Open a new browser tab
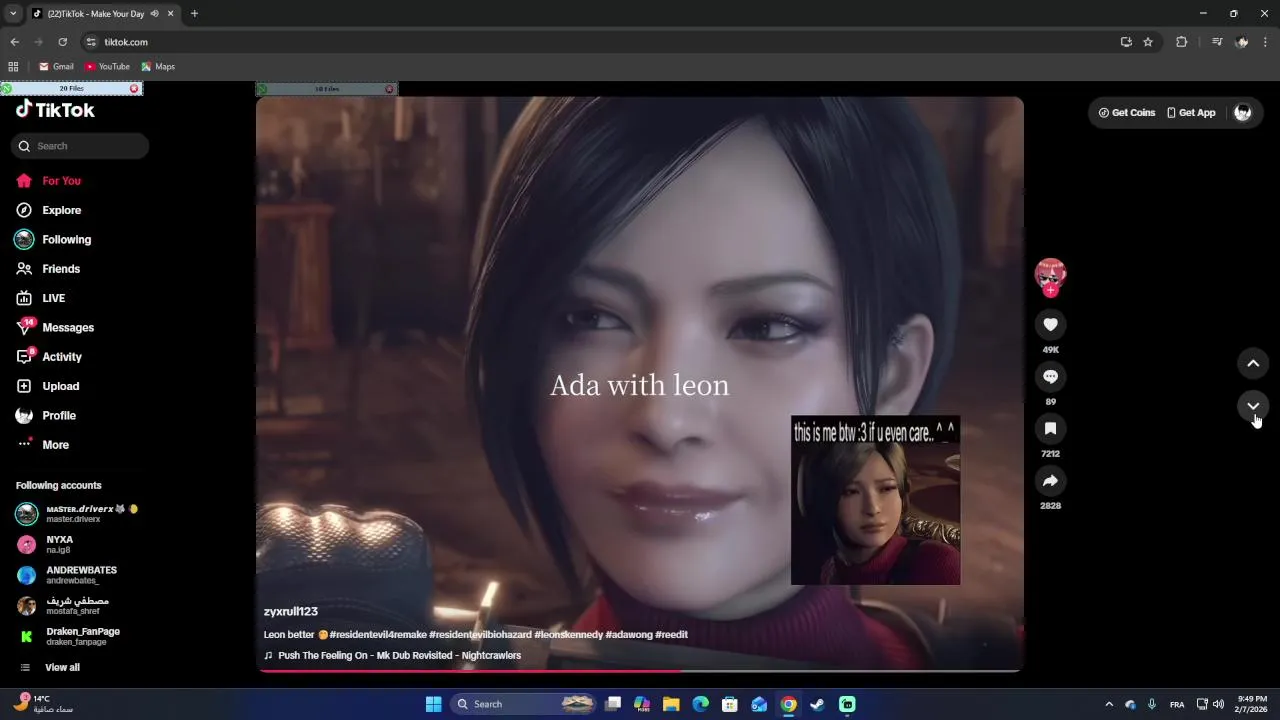 pyautogui.click(x=194, y=14)
